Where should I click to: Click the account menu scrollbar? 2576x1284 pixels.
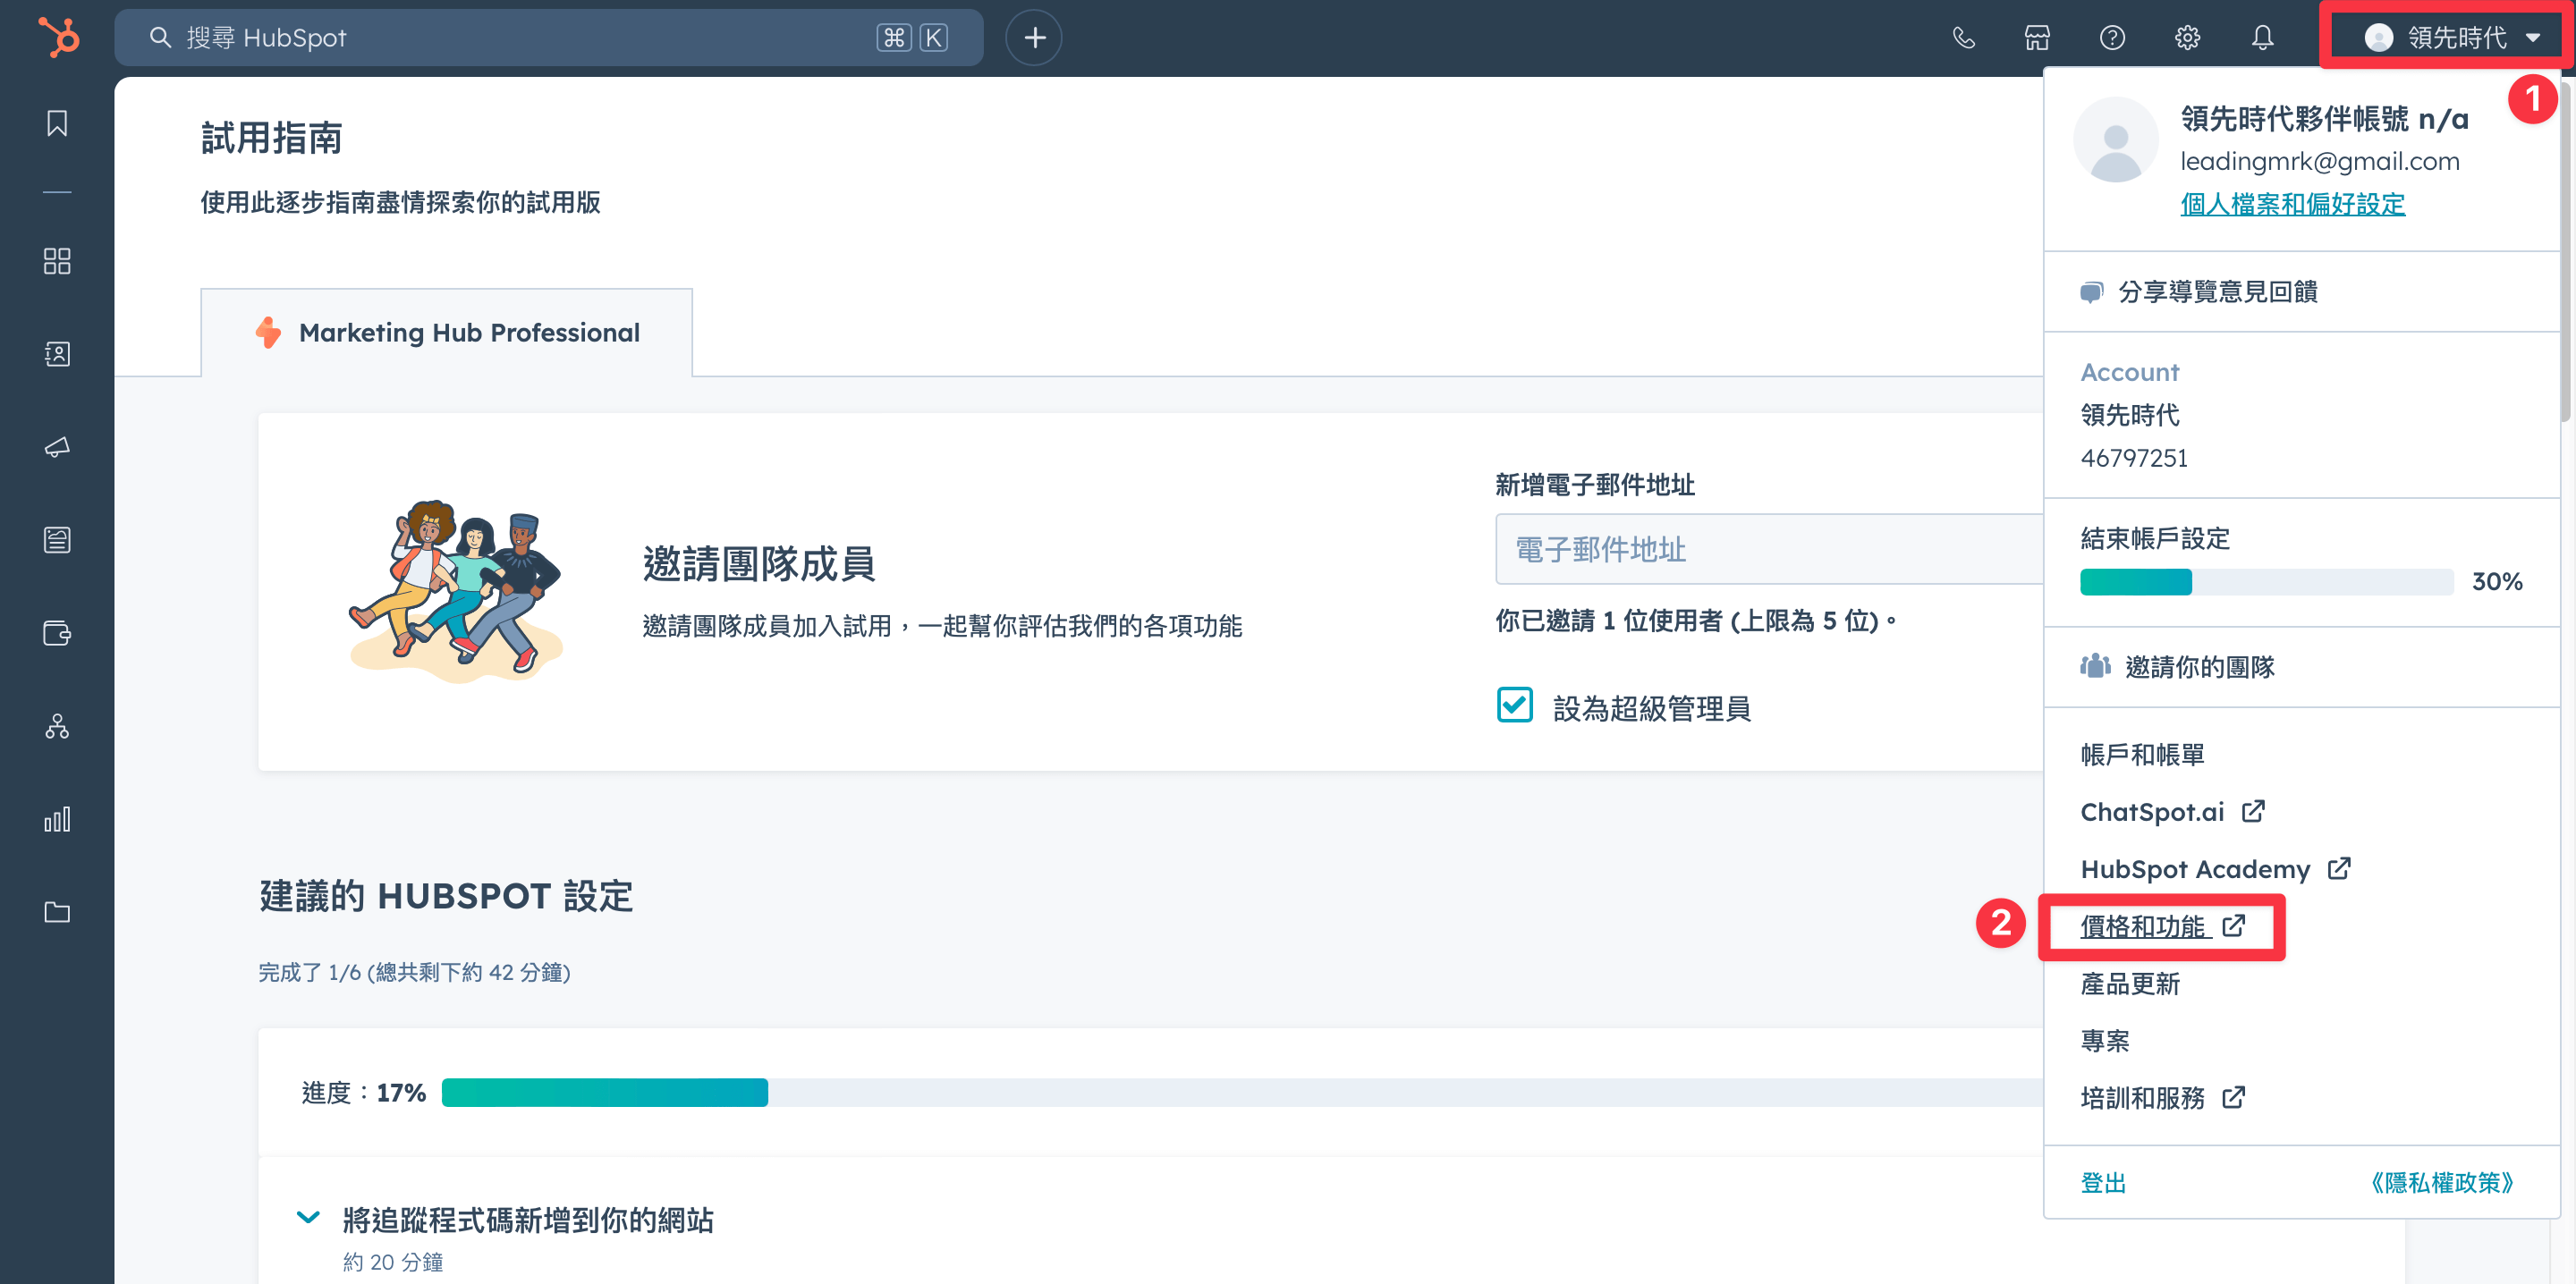[2566, 250]
